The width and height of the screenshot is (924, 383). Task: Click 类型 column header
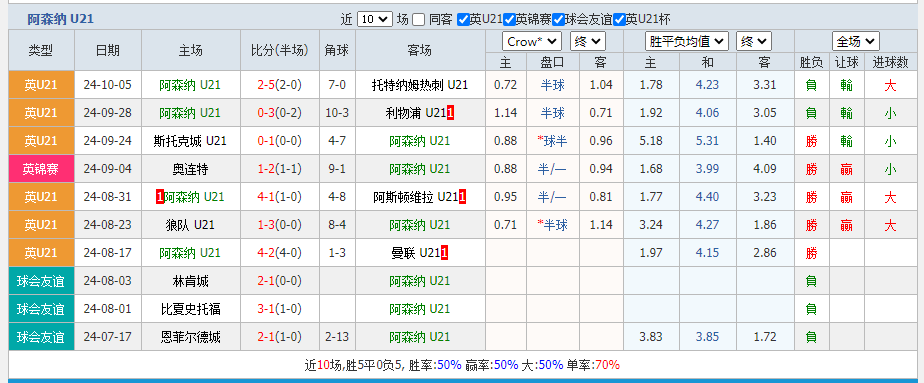pos(41,51)
